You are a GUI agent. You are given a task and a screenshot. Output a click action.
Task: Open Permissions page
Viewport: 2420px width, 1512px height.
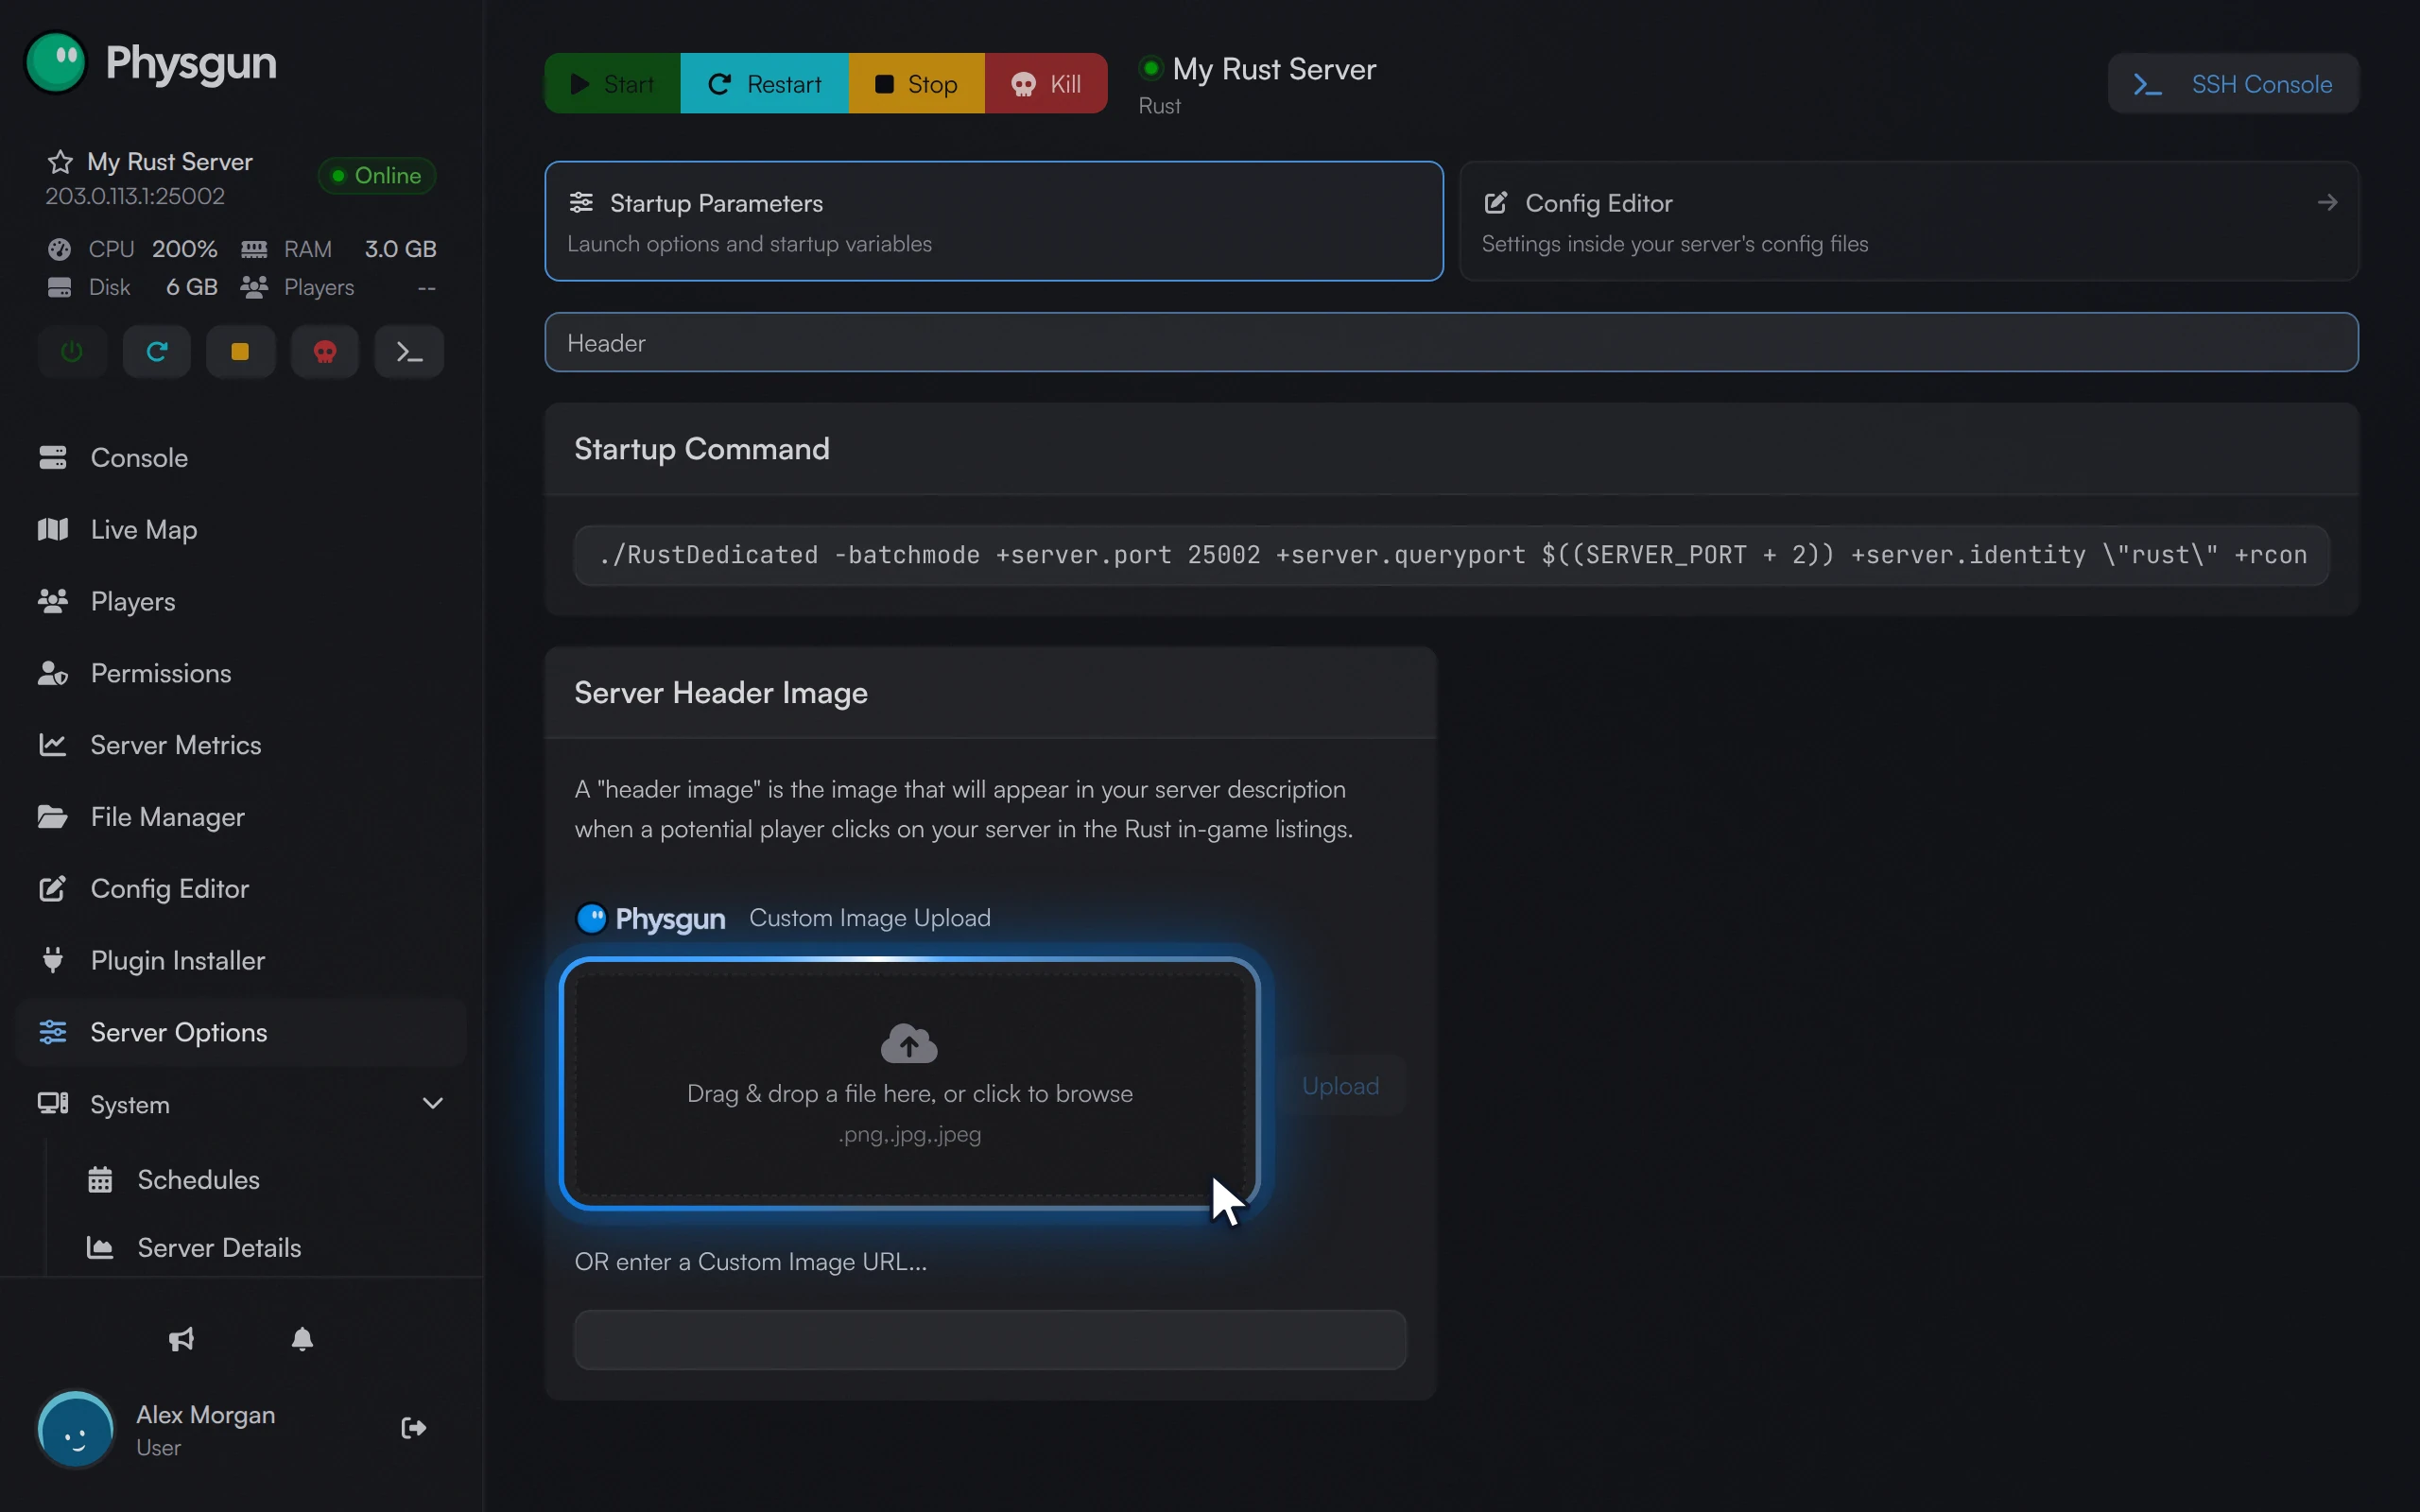click(x=241, y=673)
